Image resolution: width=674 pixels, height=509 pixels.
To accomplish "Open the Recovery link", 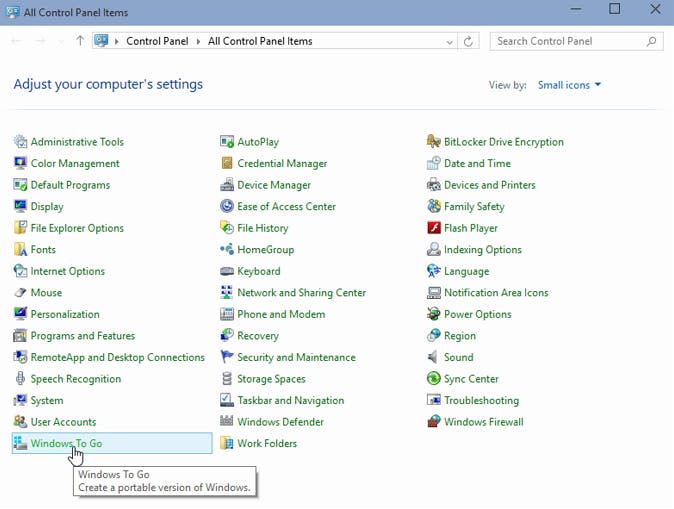I will coord(258,335).
